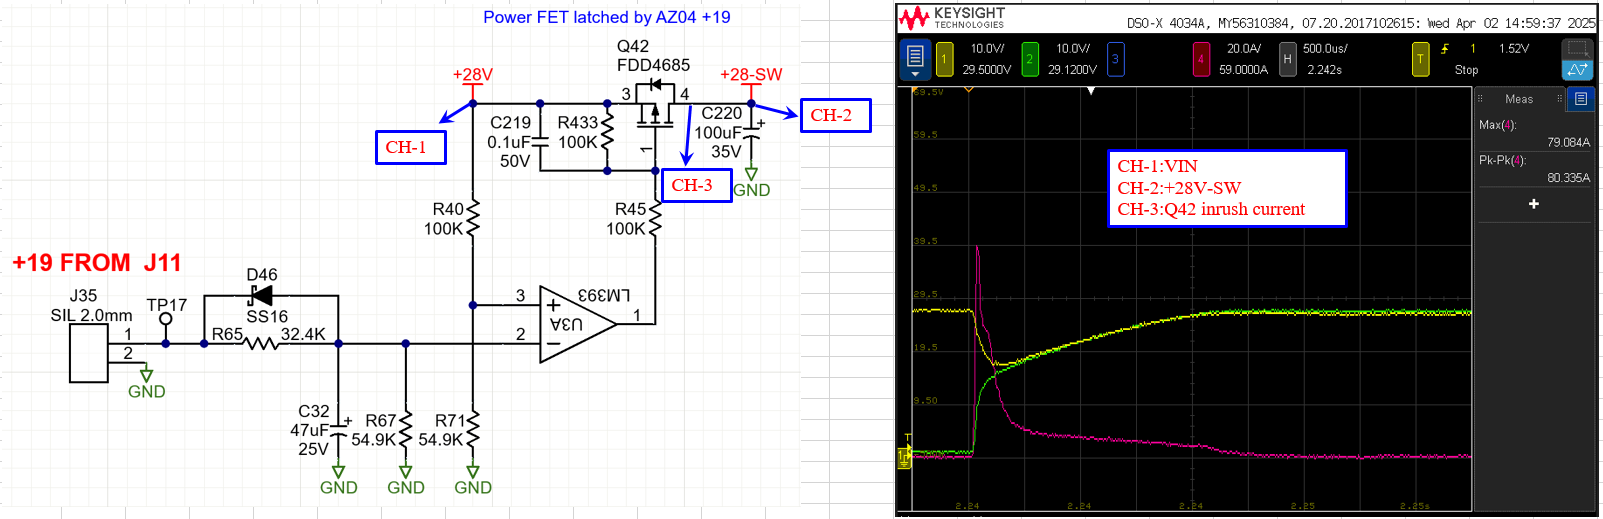
Task: Grab the left handle of Meas panel
Action: [1481, 99]
